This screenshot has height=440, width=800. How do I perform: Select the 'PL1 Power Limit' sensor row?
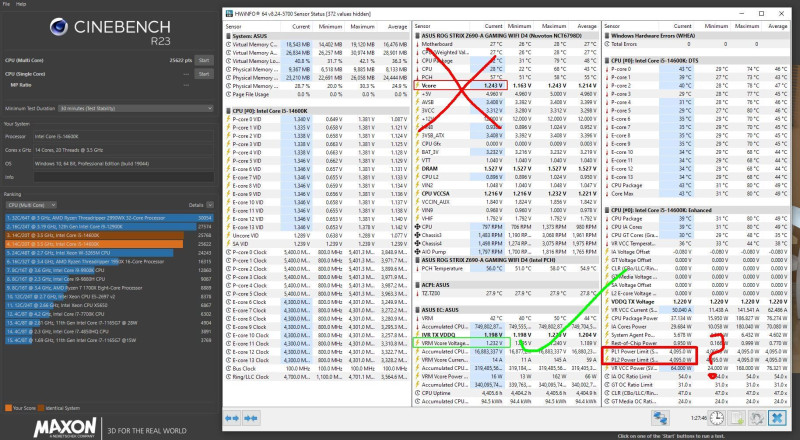point(696,351)
